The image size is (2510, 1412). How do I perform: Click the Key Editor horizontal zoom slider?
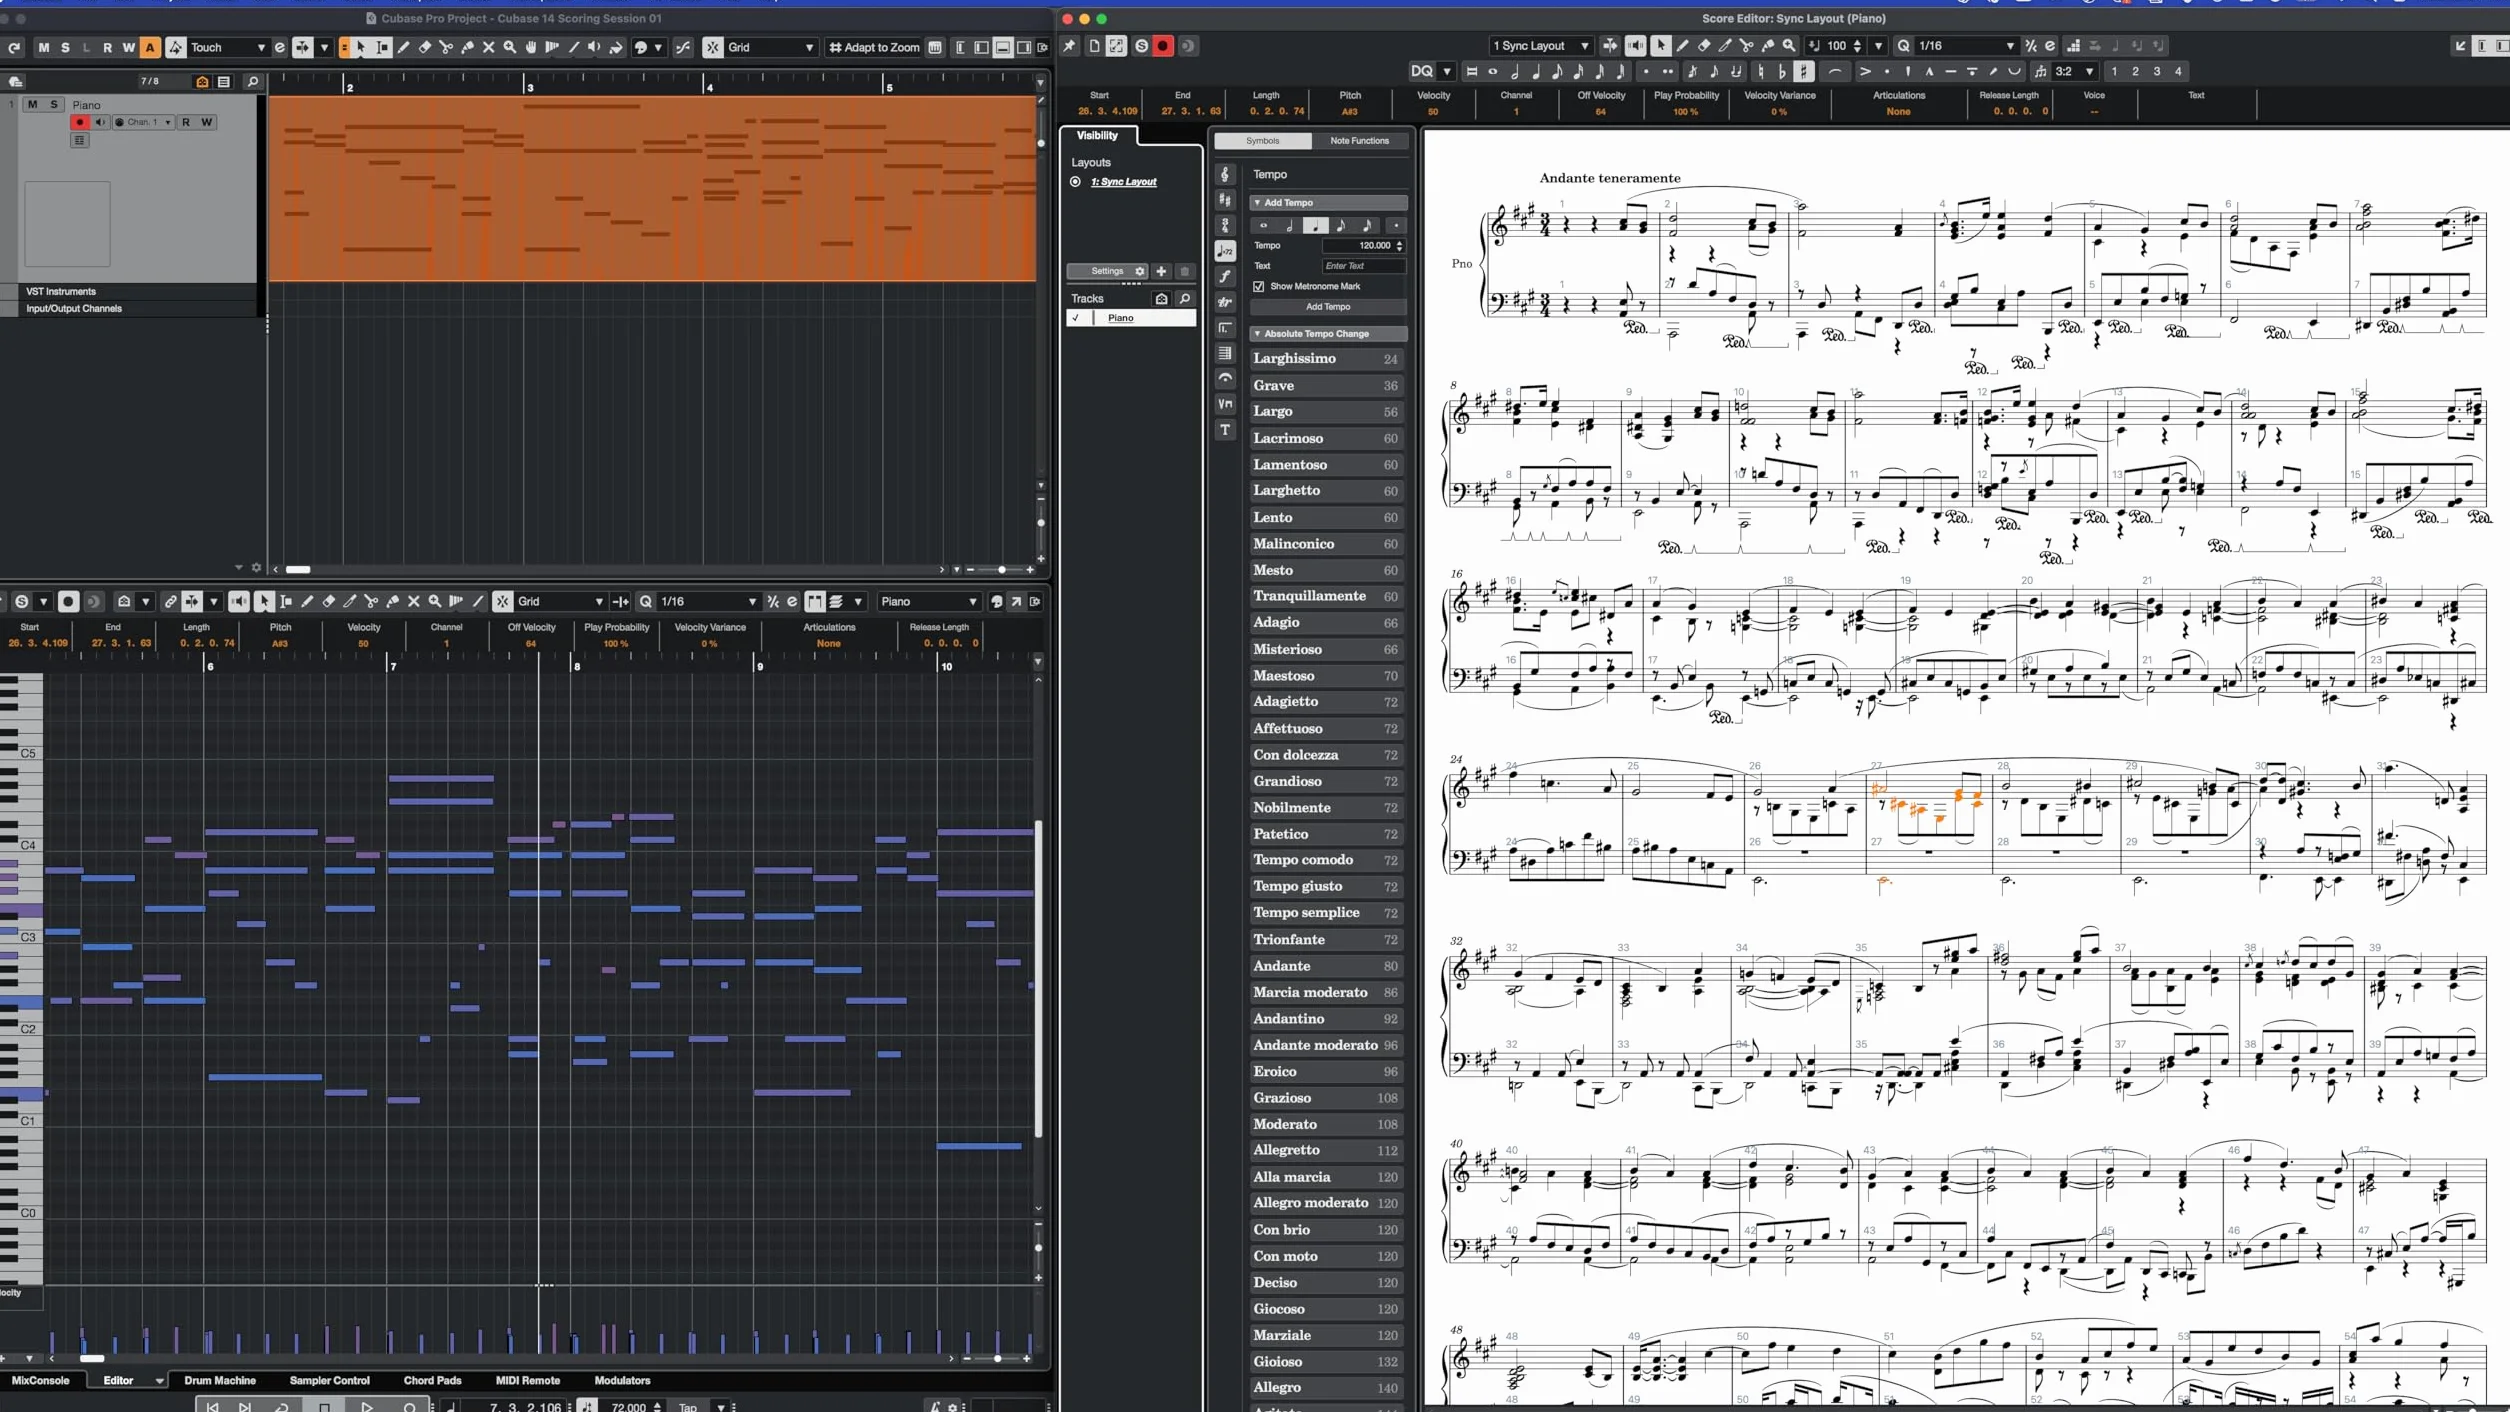[997, 1359]
